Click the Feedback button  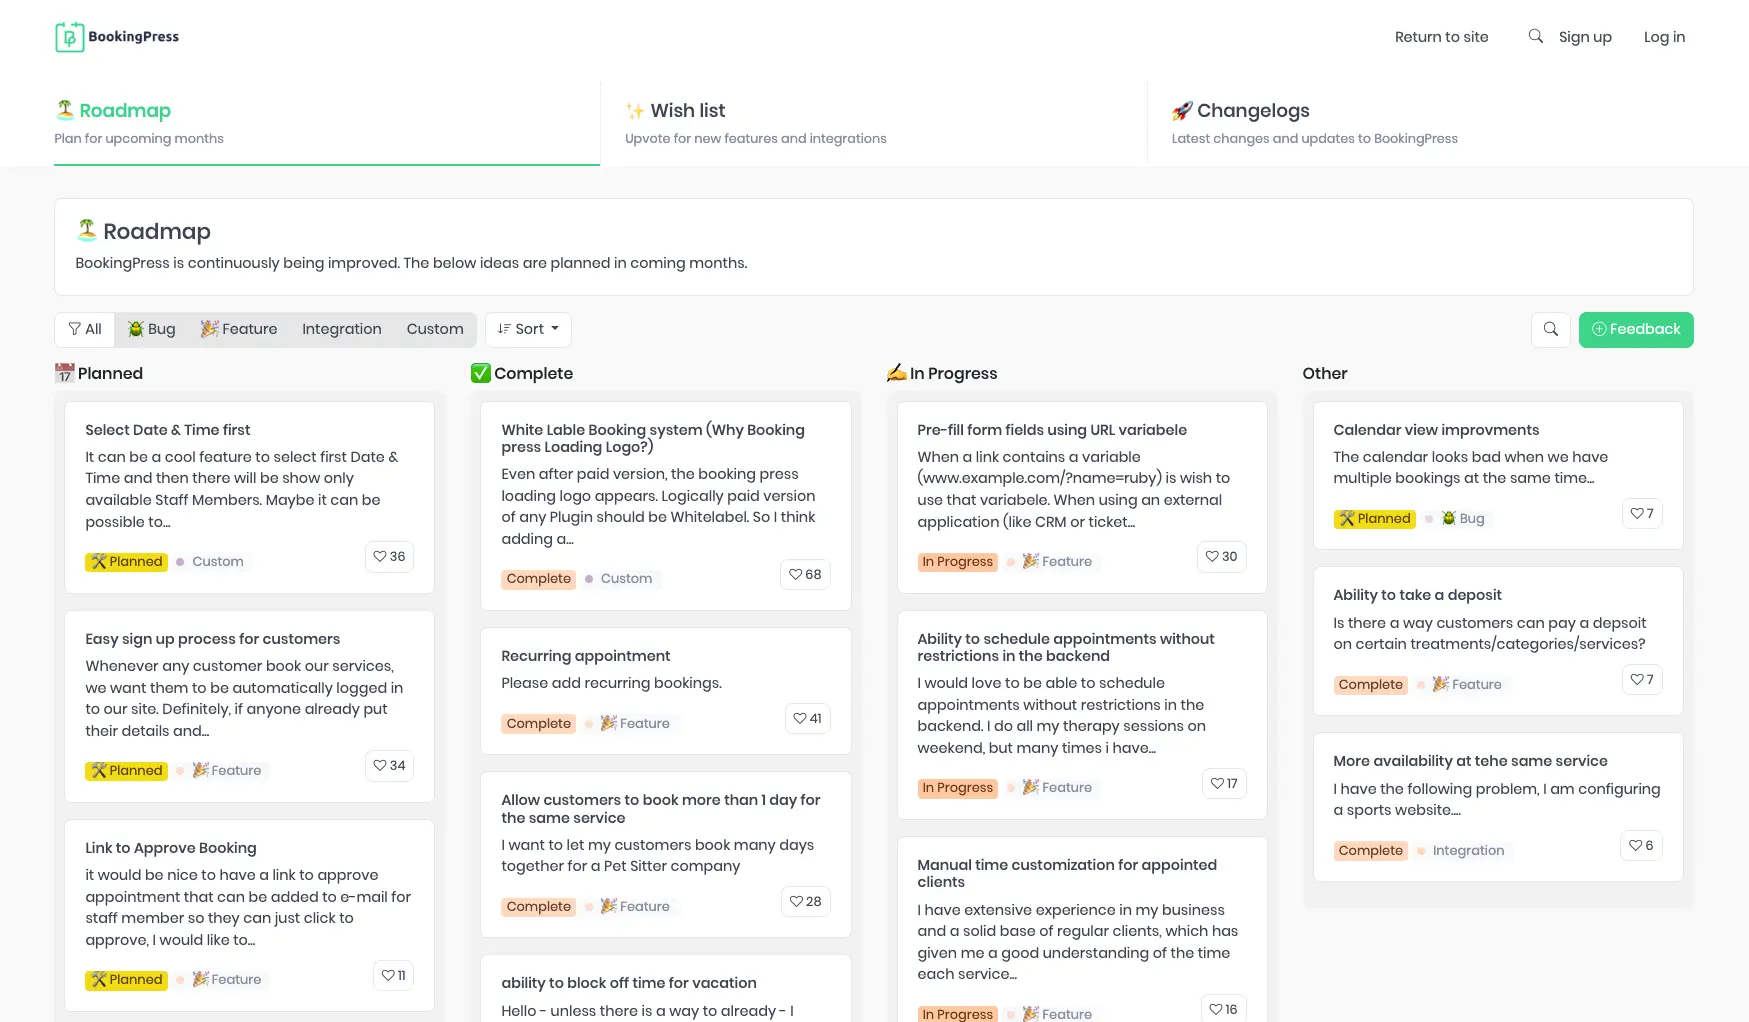(1636, 329)
